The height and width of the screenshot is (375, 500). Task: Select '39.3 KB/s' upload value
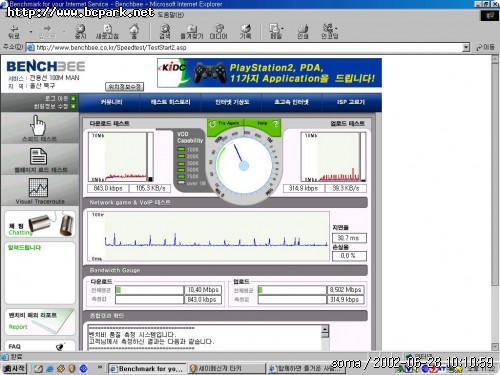(x=346, y=188)
